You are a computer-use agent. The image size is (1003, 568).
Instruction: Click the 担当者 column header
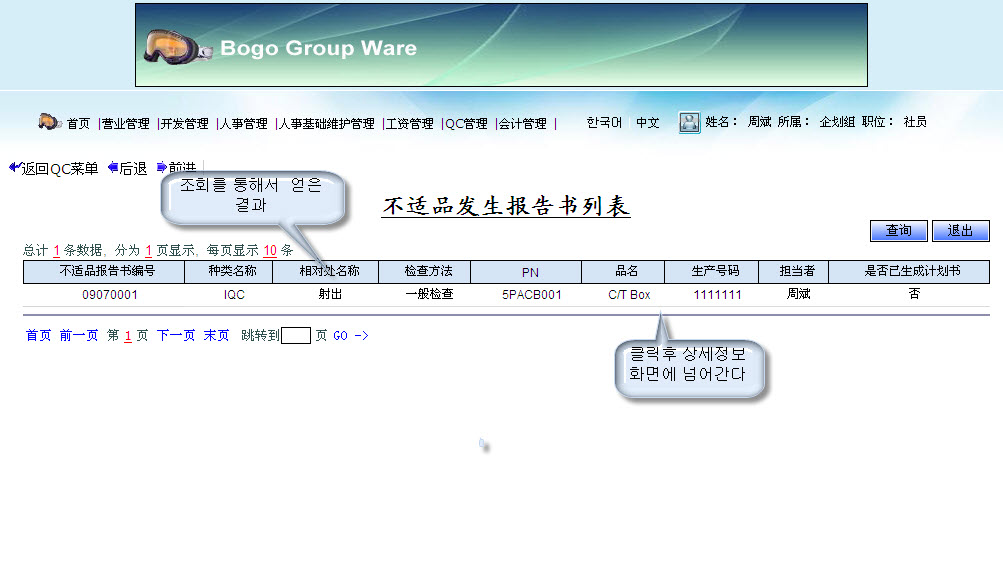[793, 272]
